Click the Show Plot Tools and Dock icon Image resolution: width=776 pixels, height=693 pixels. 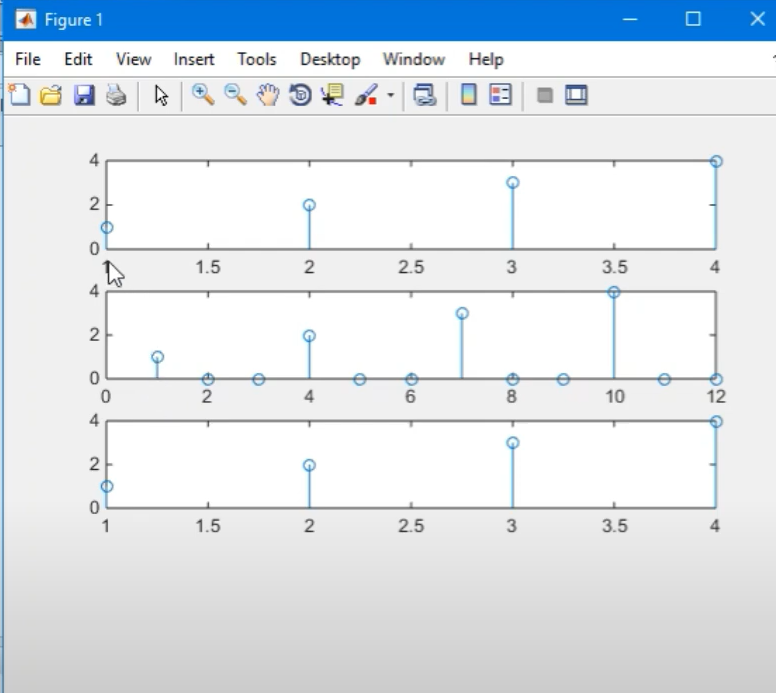(576, 95)
